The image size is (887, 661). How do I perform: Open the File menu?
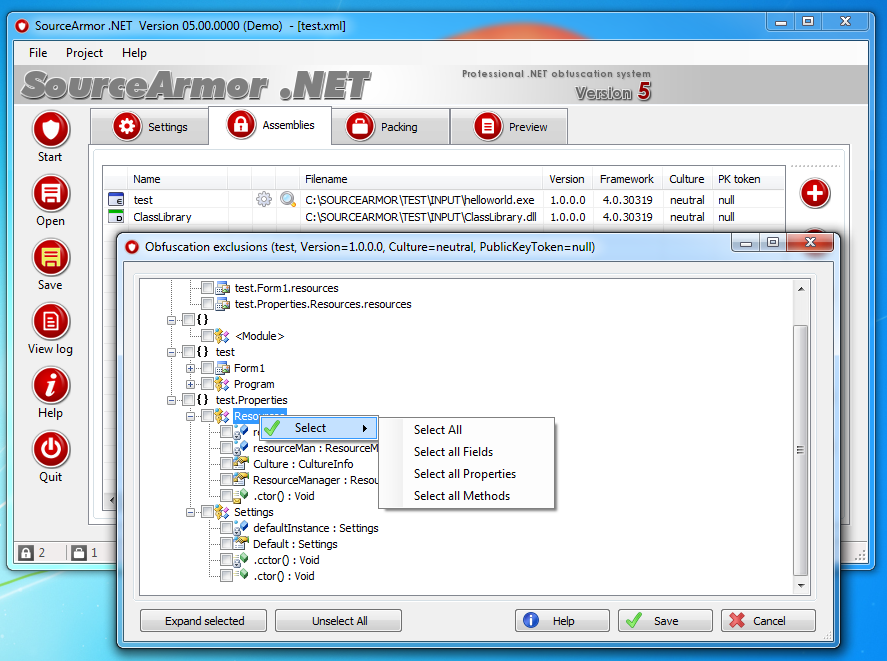point(38,53)
